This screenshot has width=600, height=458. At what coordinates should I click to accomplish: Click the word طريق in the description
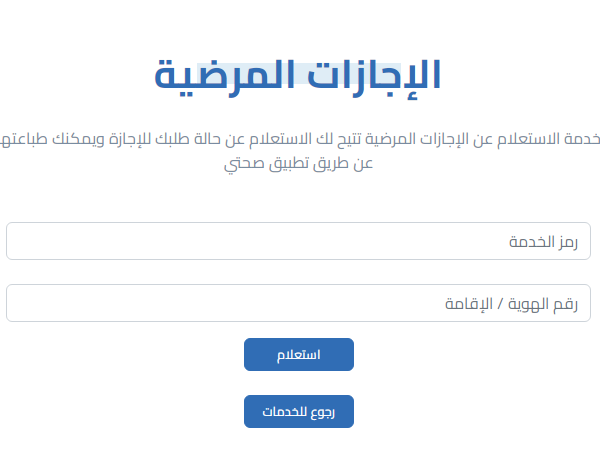pyautogui.click(x=335, y=162)
